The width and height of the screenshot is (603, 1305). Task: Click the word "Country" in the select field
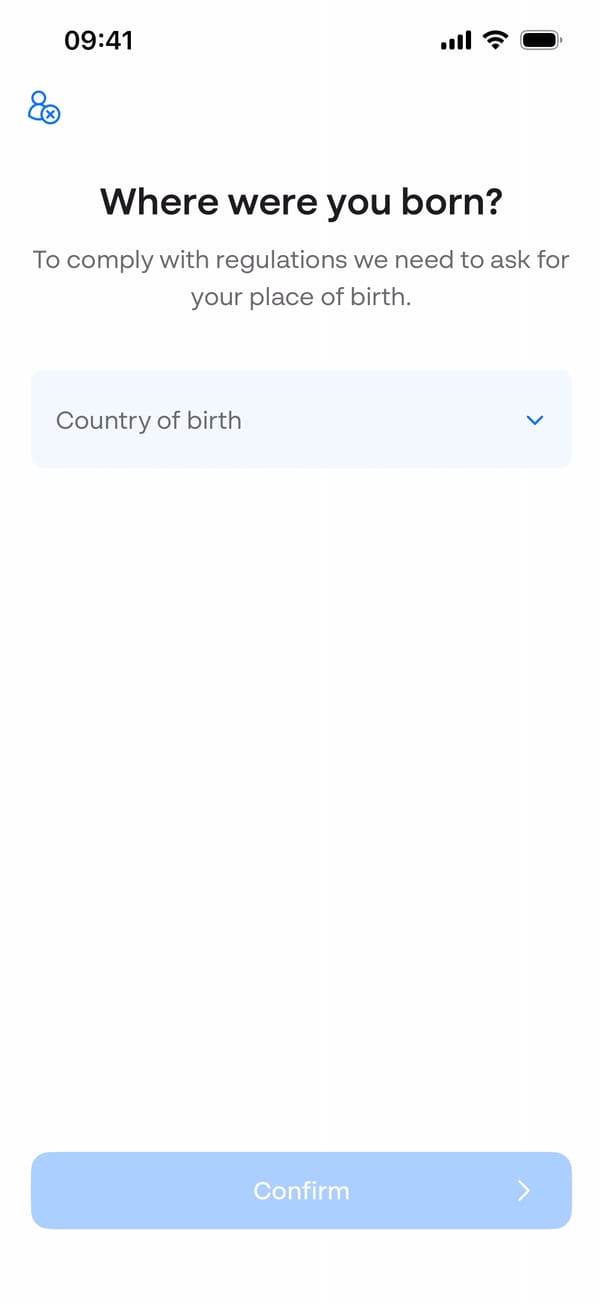coord(103,421)
